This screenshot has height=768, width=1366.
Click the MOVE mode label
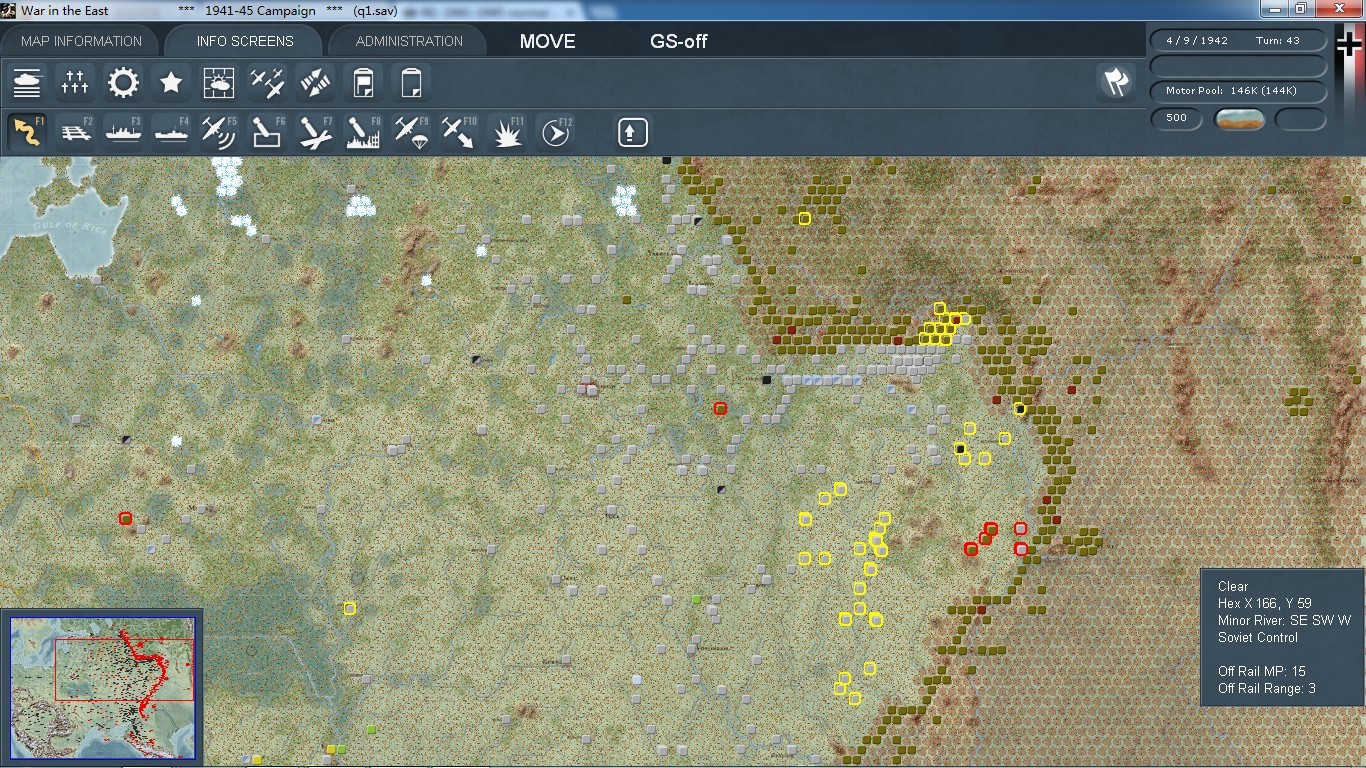click(x=547, y=42)
